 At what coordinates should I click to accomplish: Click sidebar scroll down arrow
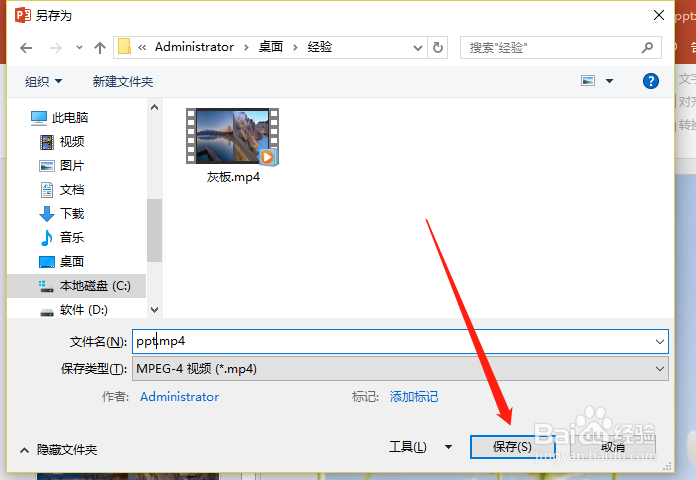(154, 309)
